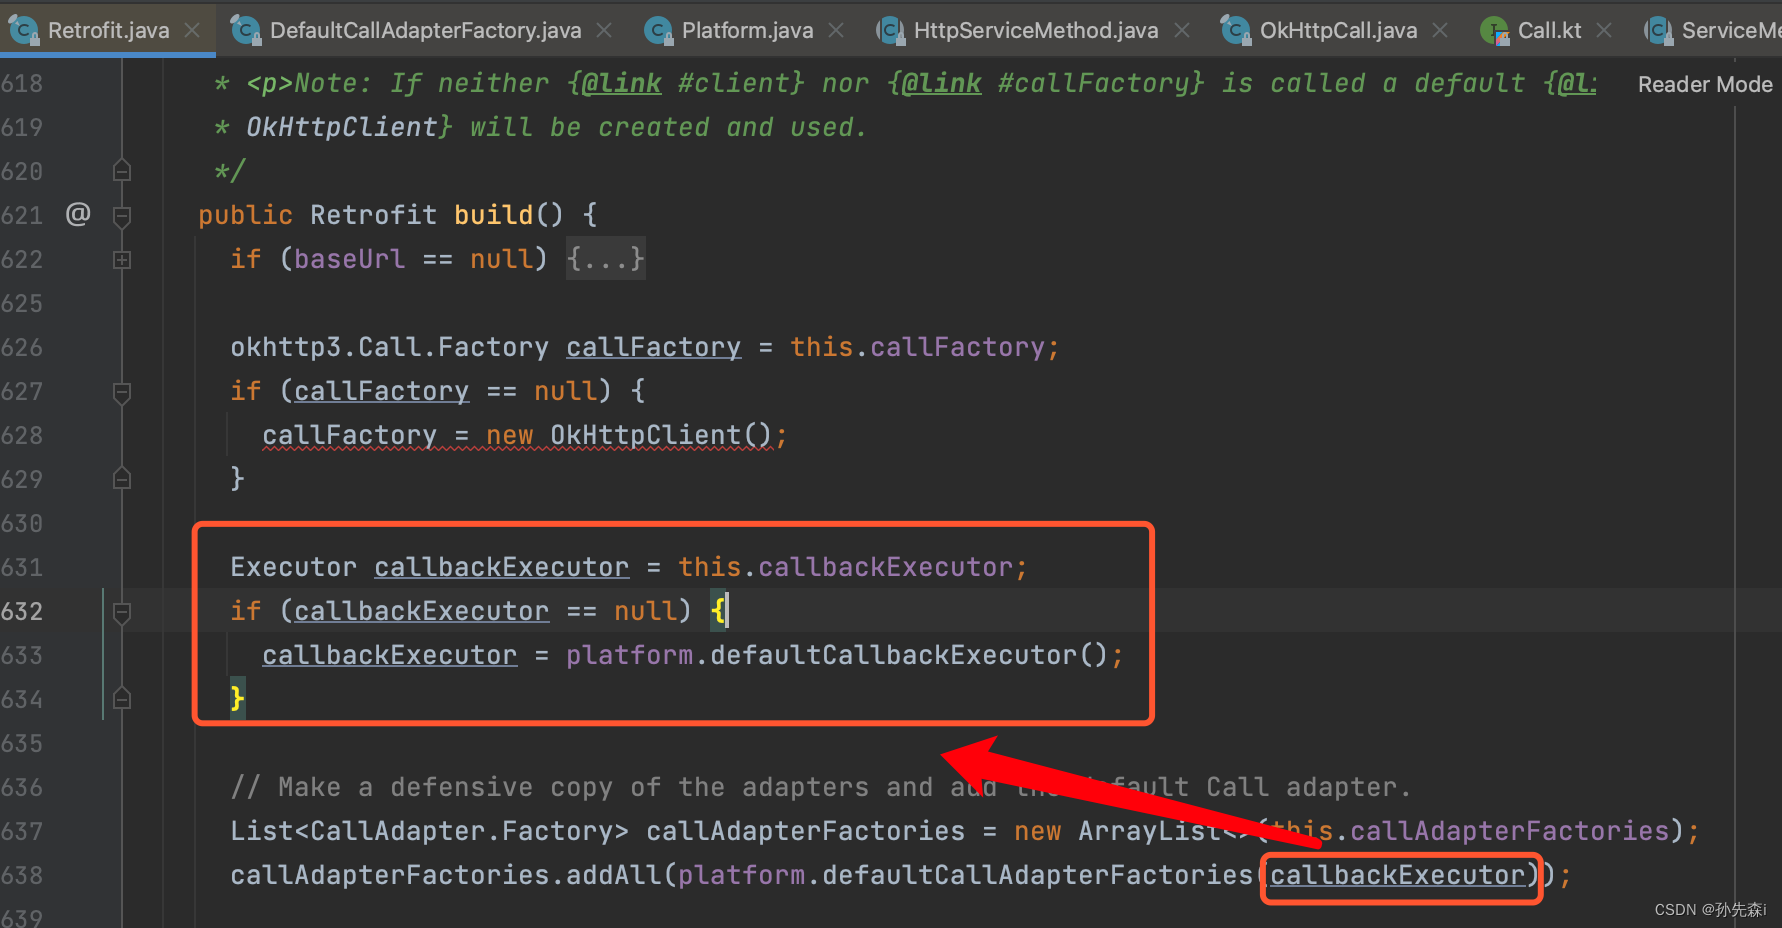Close the DefaultCallAdapterFactory.java tab
The width and height of the screenshot is (1782, 928).
(604, 31)
